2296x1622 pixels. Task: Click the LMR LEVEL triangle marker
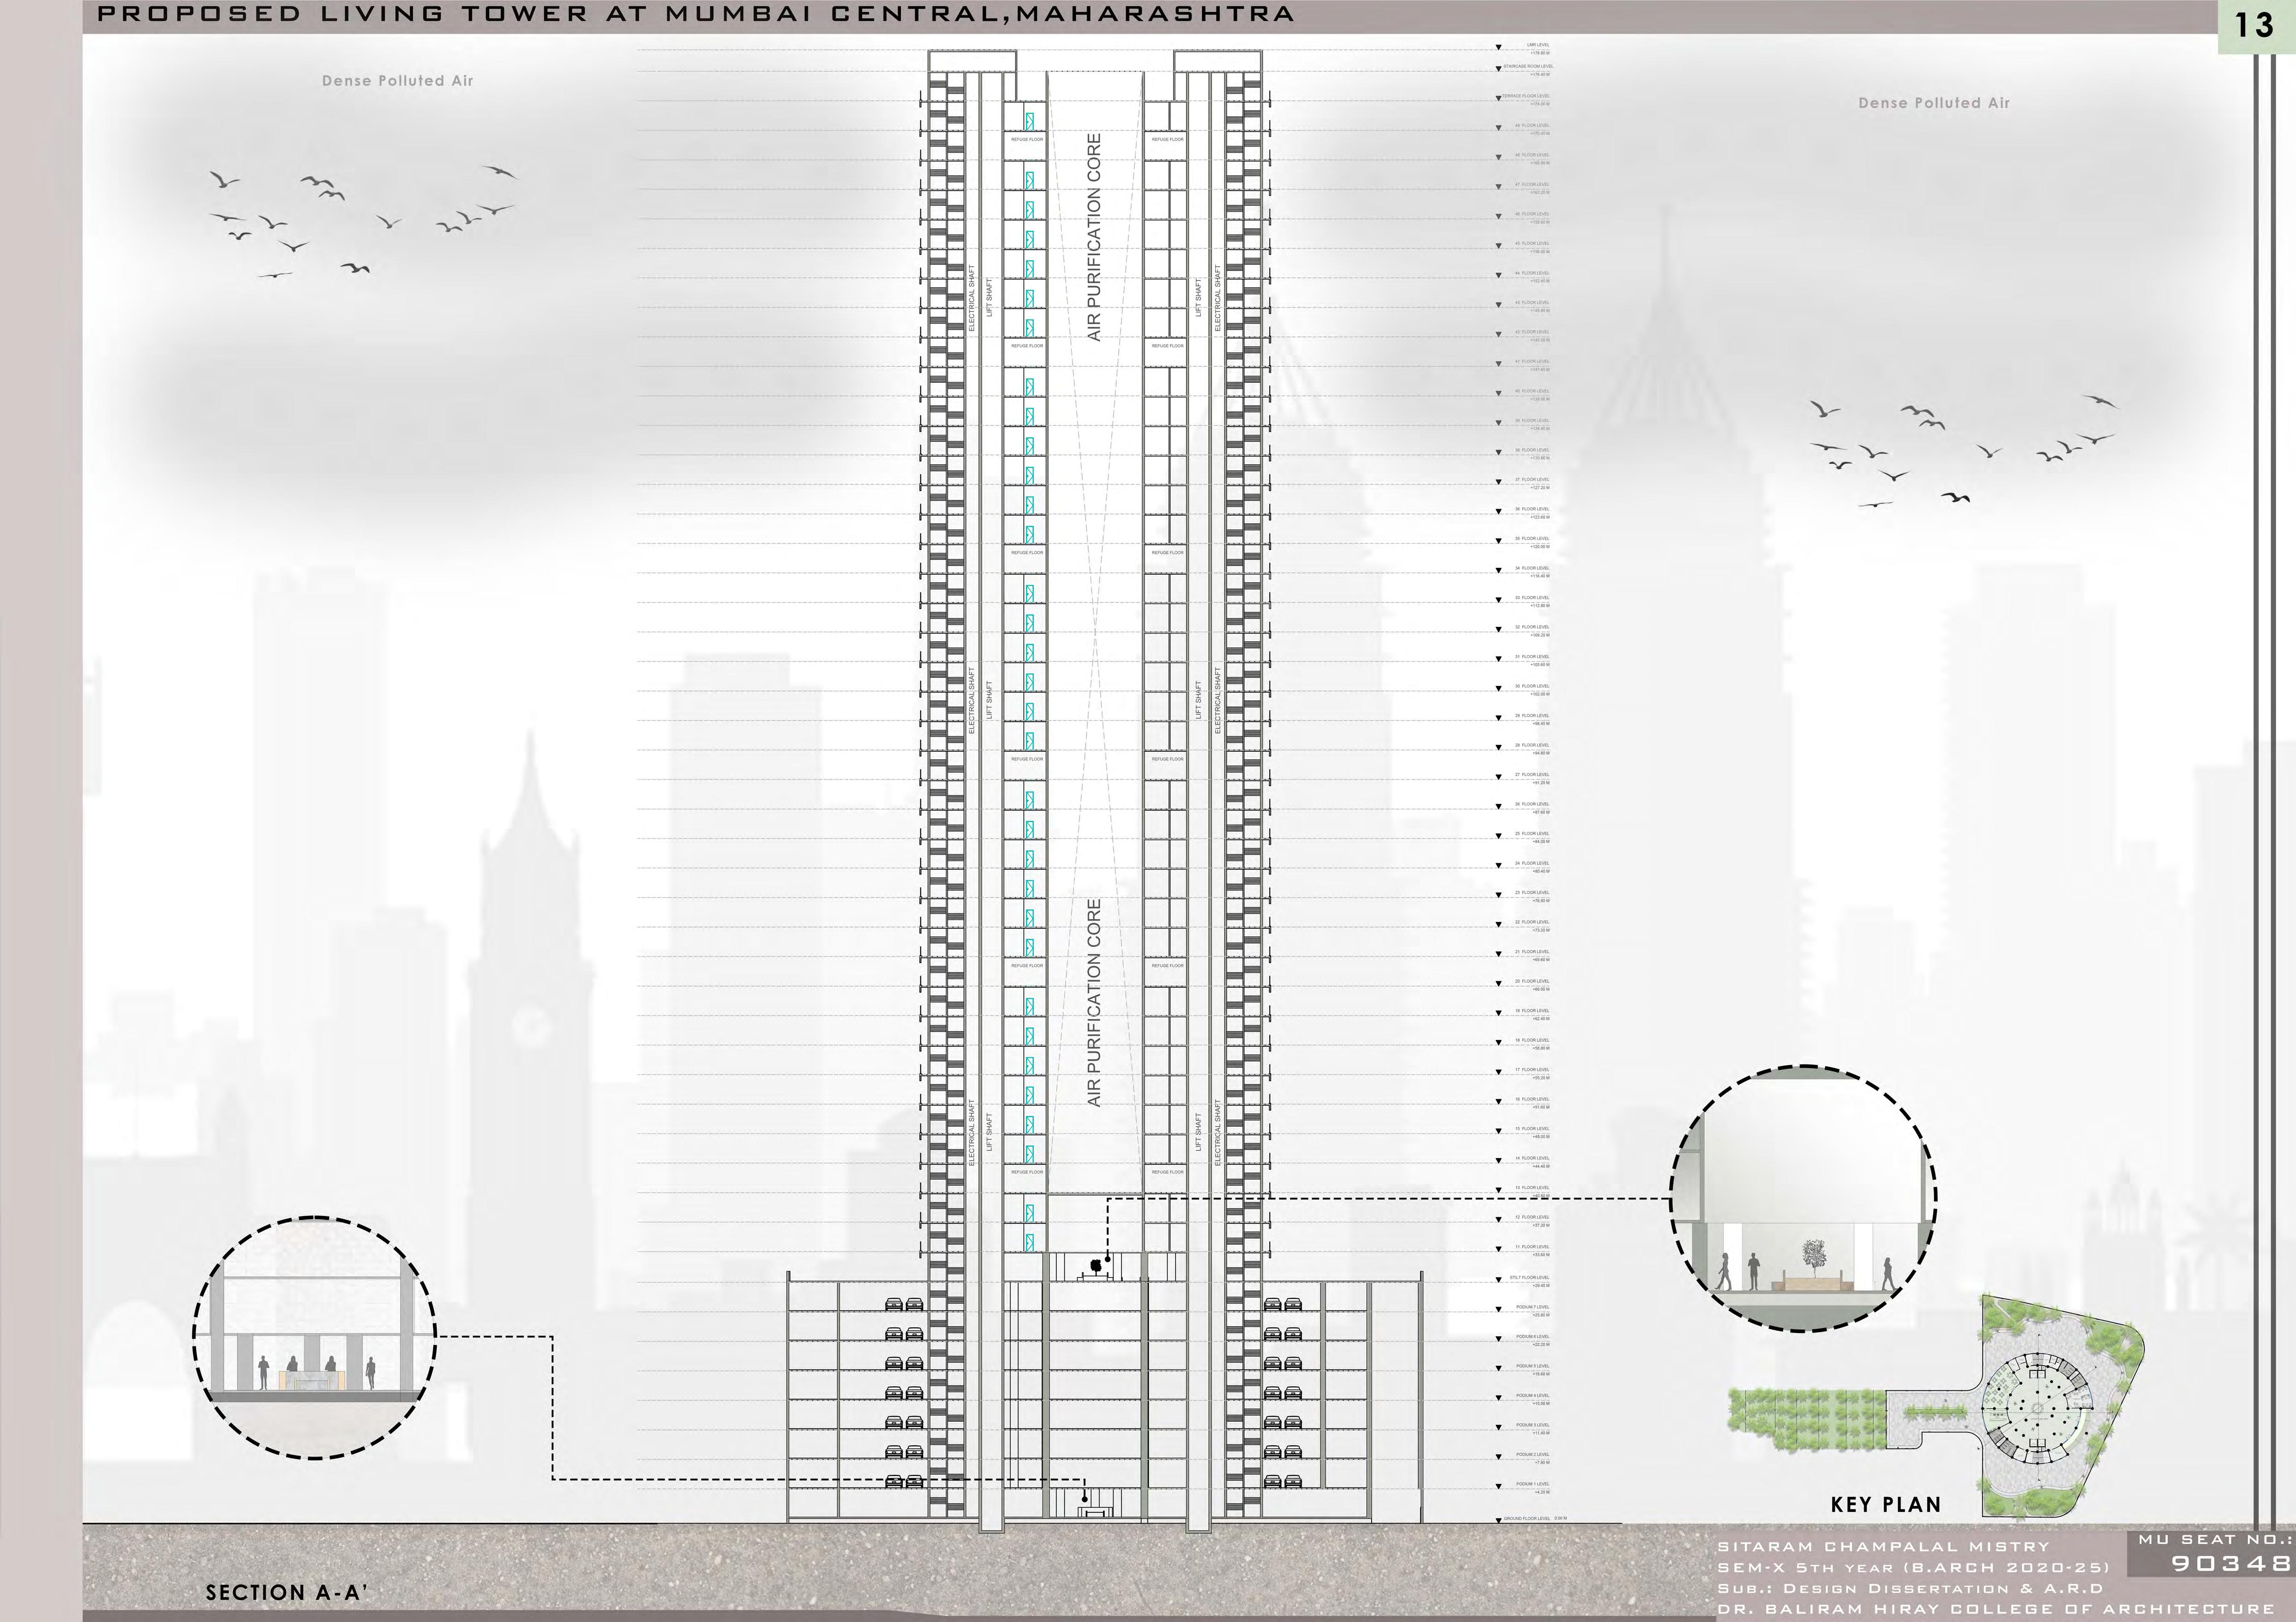pyautogui.click(x=1499, y=47)
